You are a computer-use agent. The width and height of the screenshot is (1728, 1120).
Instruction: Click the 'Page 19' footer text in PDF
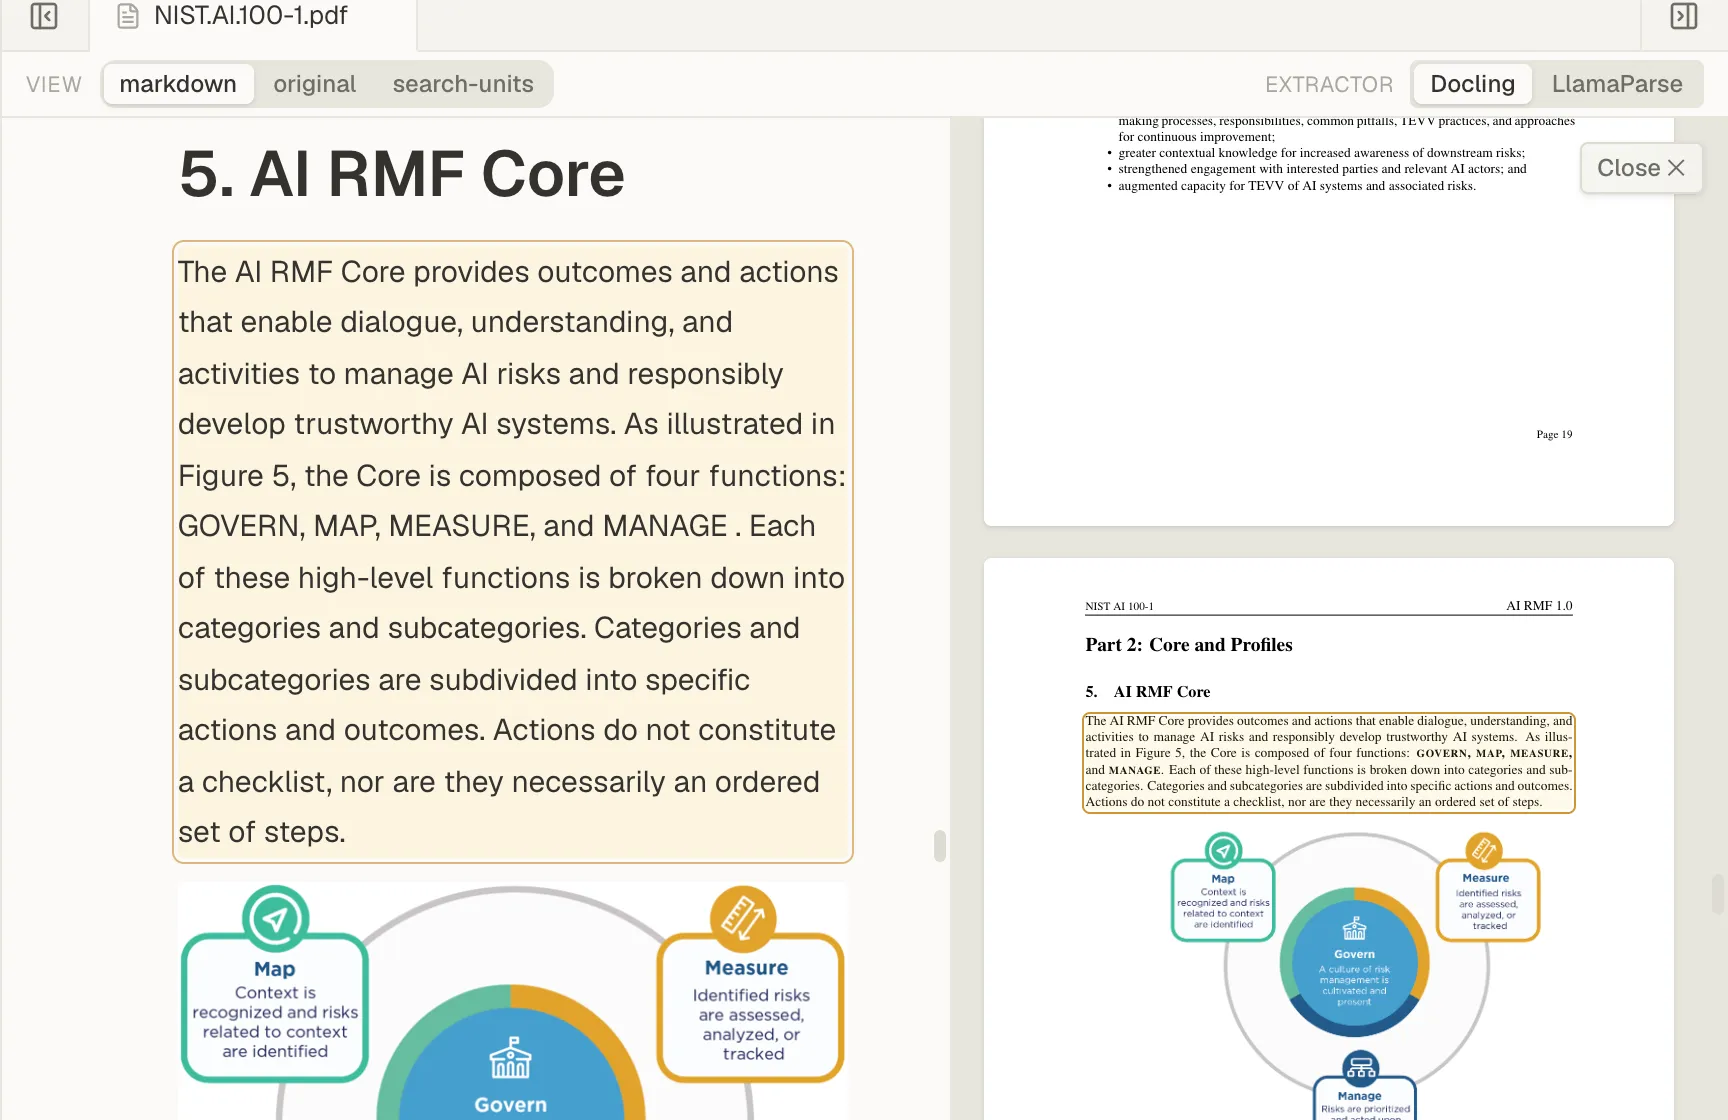(1554, 434)
